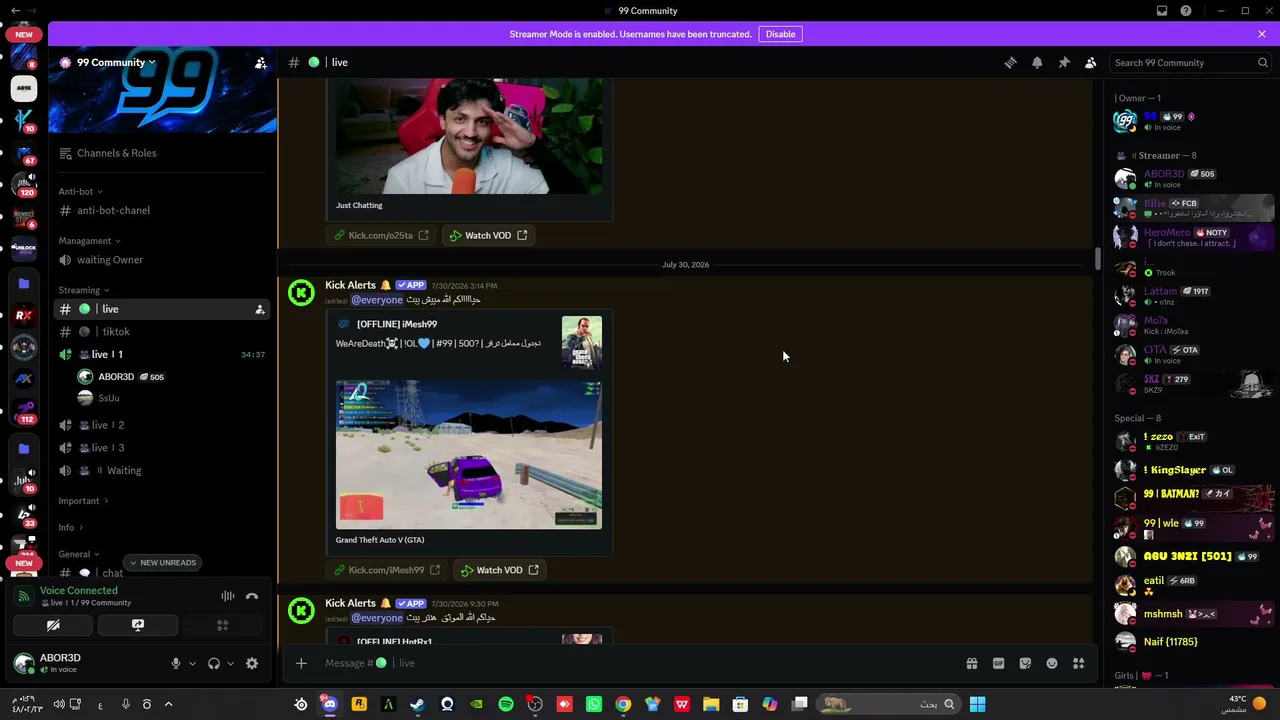Screen dimensions: 1280x720
Task: Jump to New Unreads in channel list
Action: (162, 562)
